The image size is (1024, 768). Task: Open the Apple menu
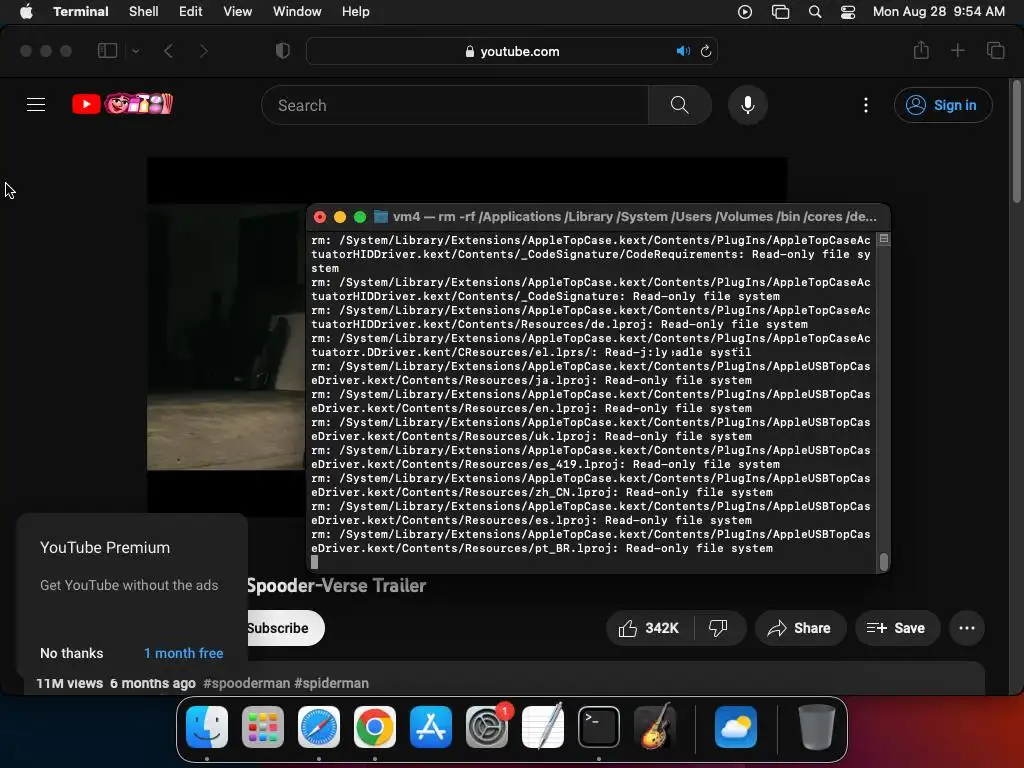click(26, 12)
